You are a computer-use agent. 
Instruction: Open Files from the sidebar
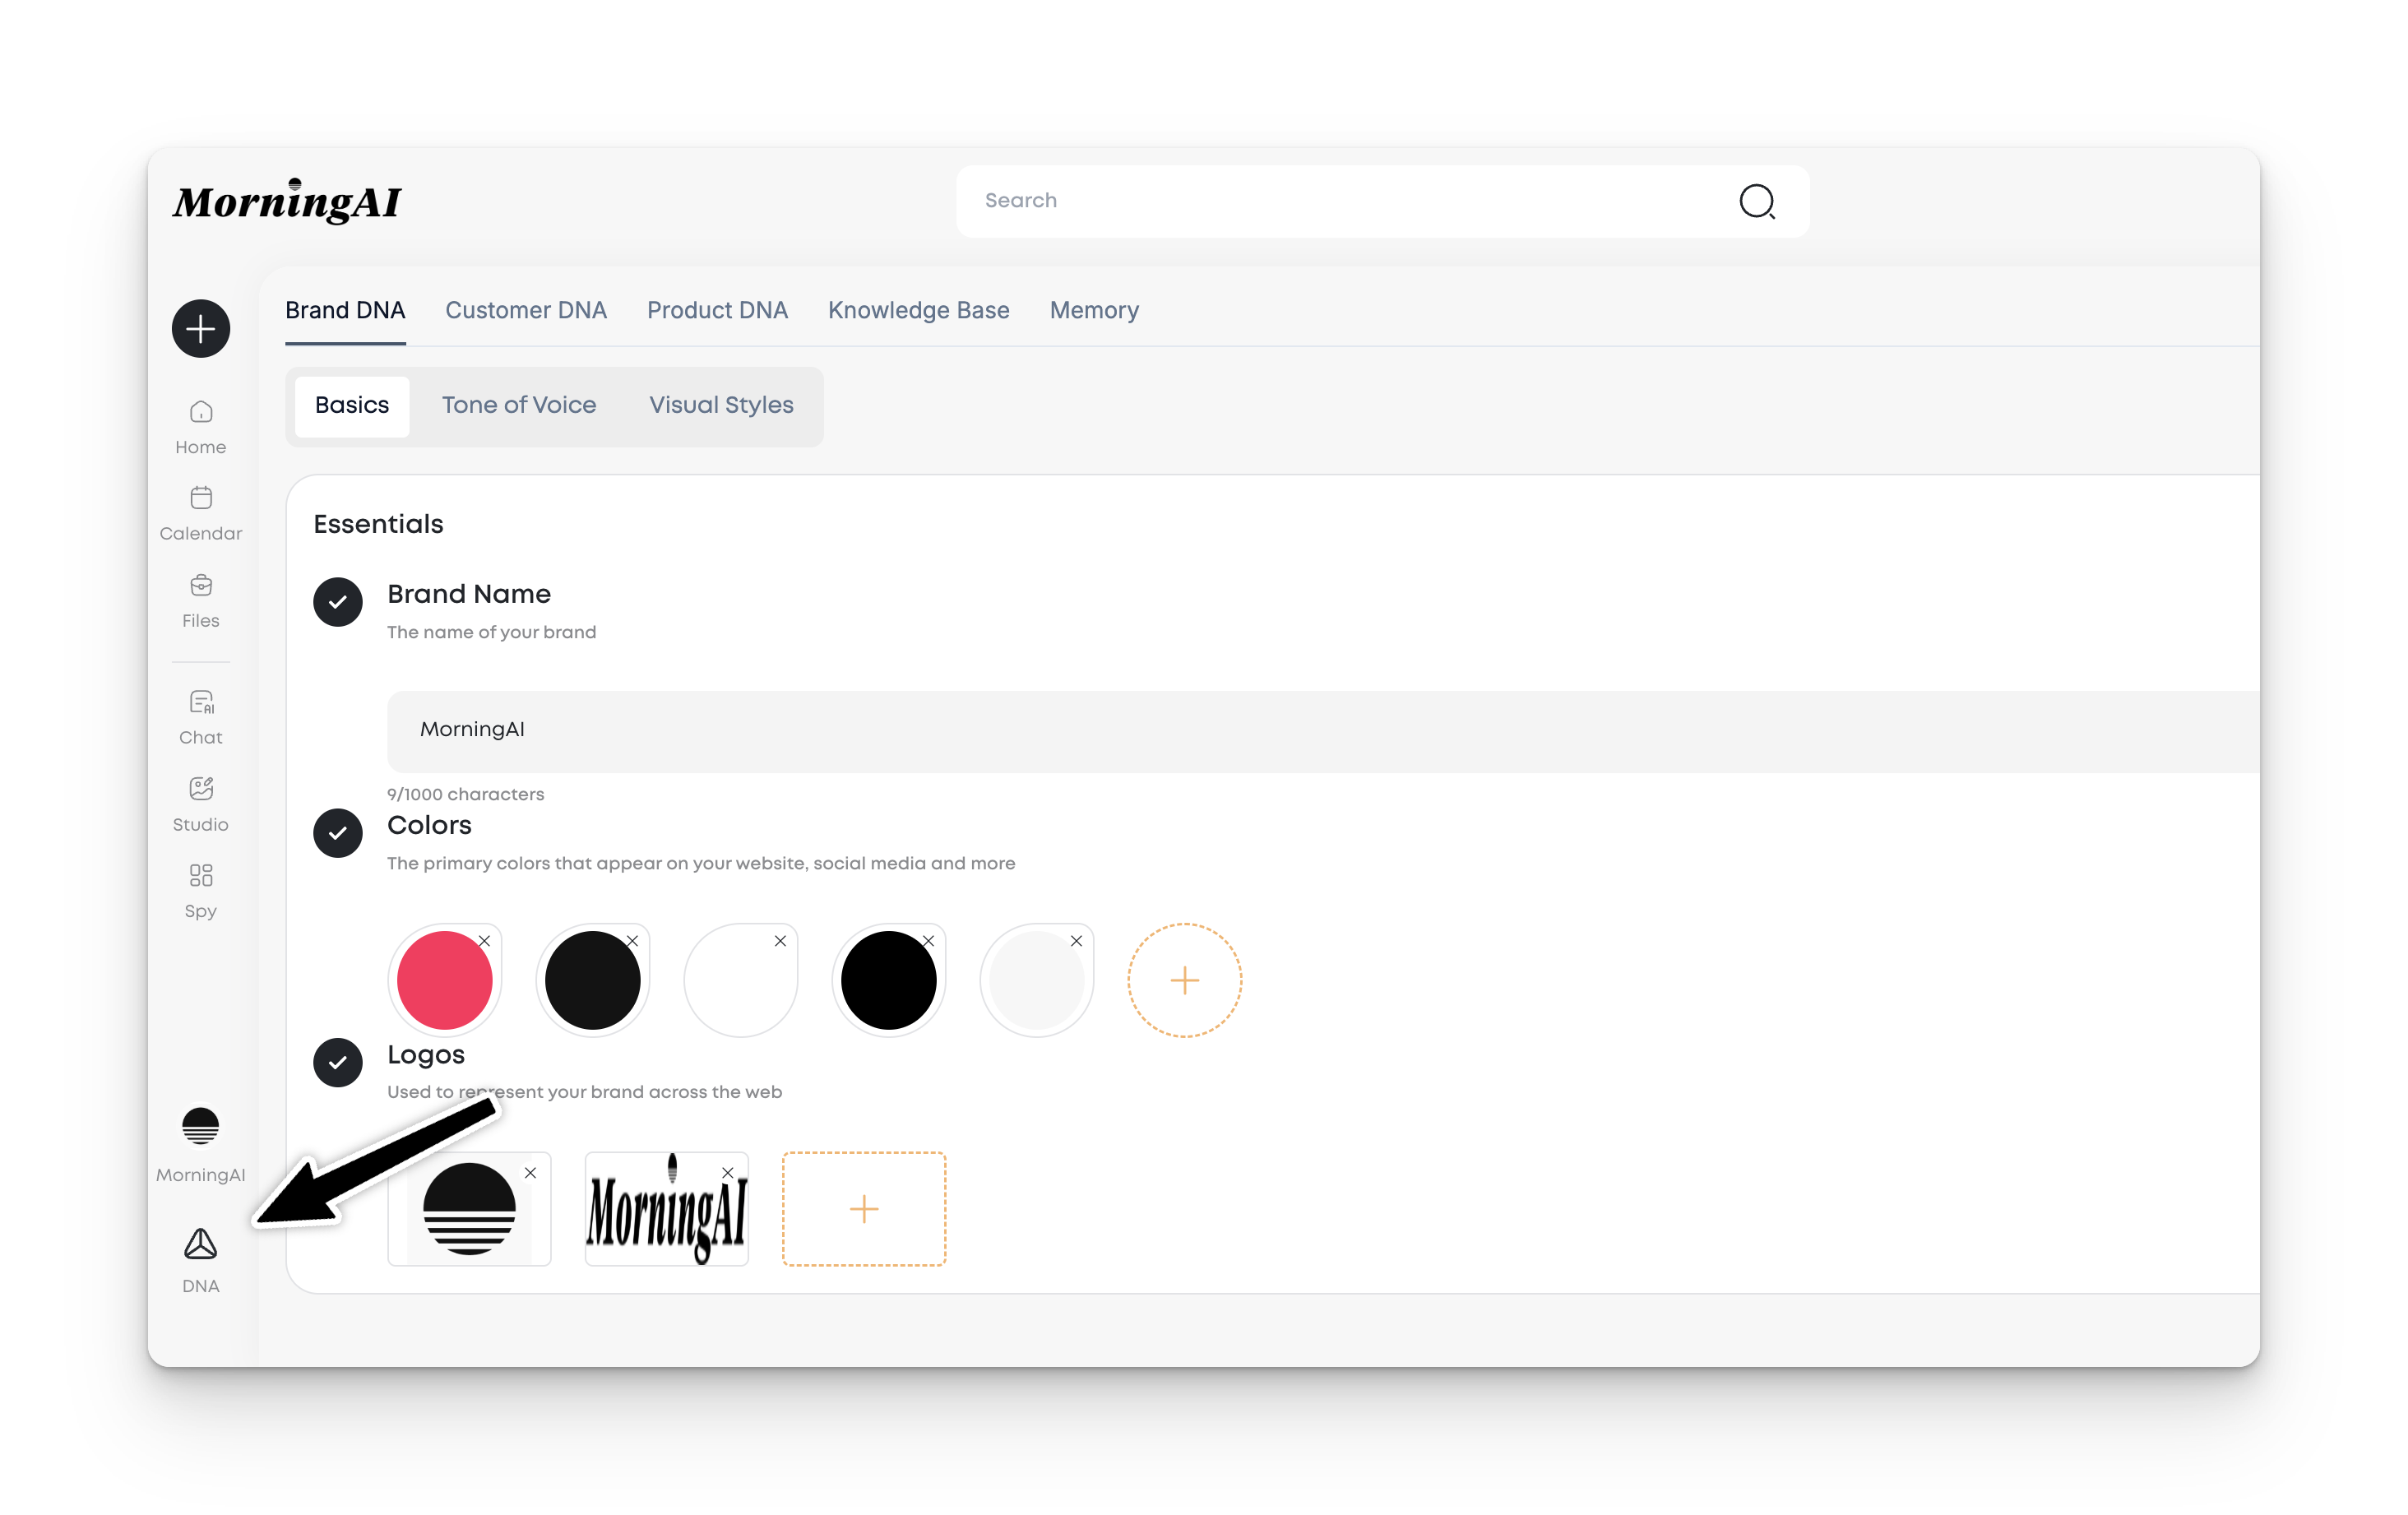click(x=201, y=601)
